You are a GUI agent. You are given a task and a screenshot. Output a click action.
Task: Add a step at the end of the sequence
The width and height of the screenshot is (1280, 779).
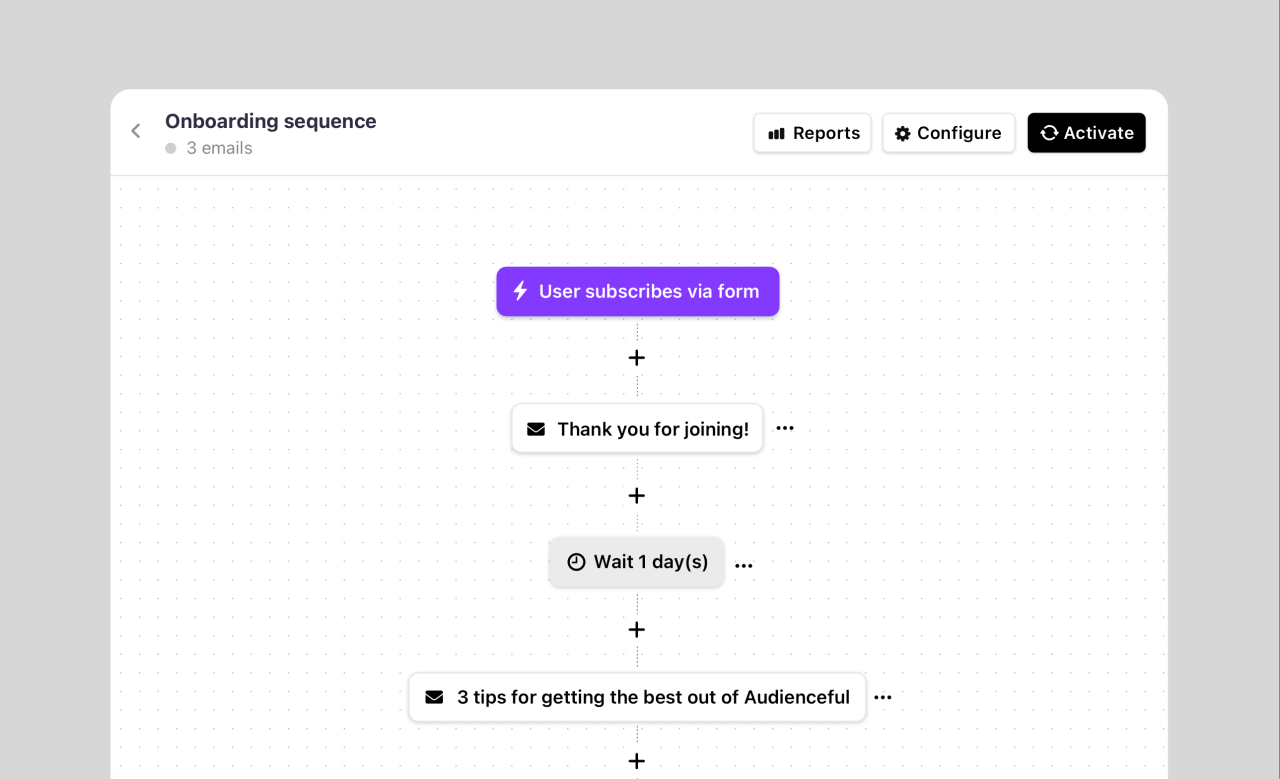637,761
